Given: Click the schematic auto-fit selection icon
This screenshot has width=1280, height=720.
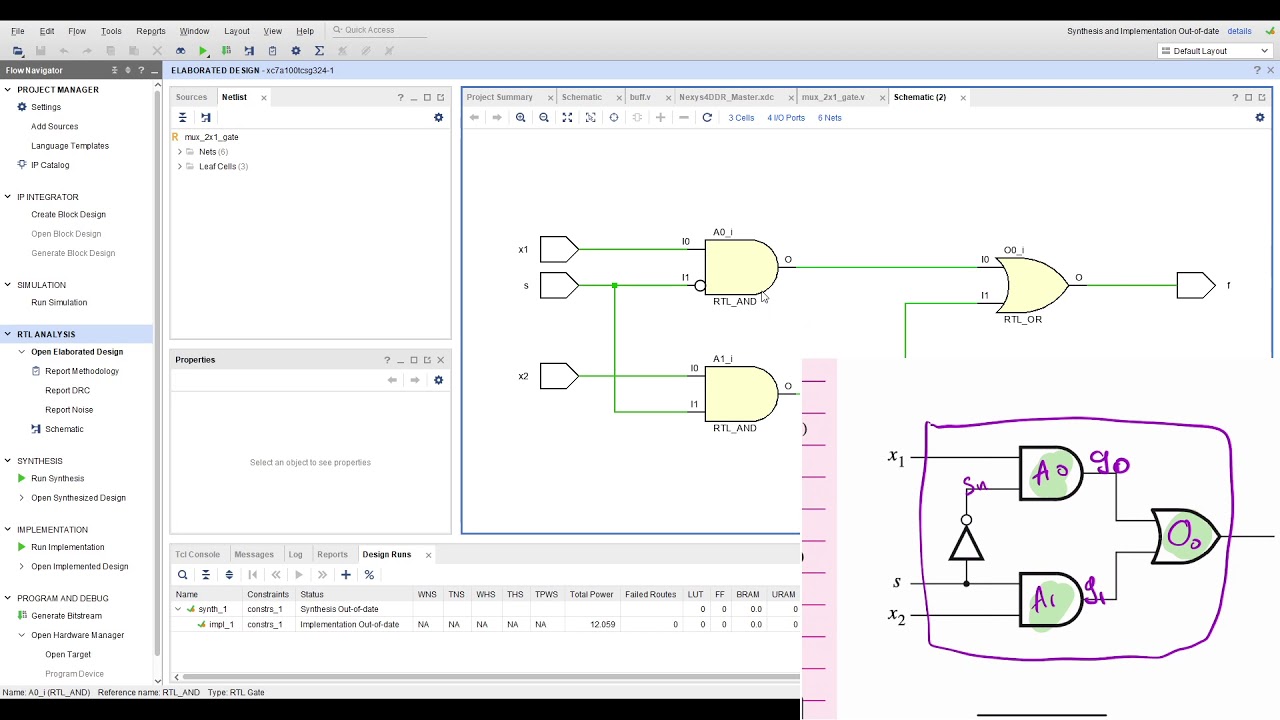Looking at the screenshot, I should (614, 118).
